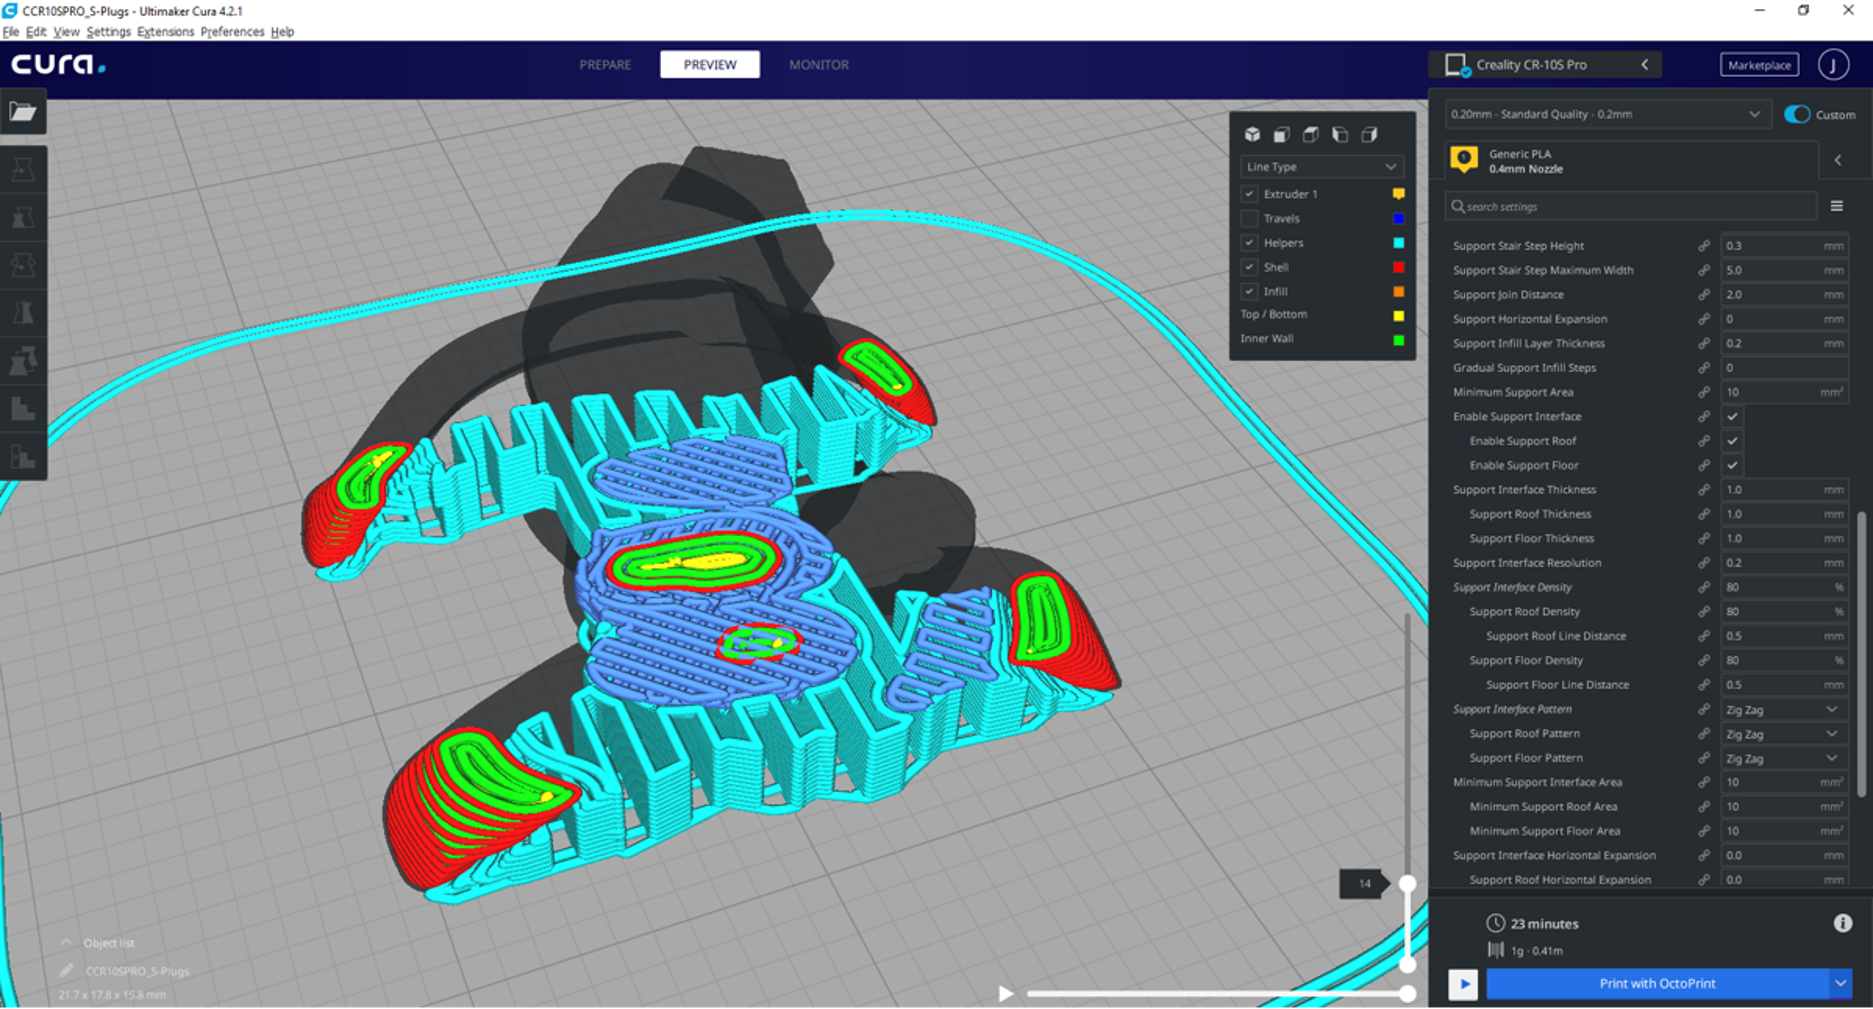Select the Move tool in the left toolbar

(x=23, y=170)
